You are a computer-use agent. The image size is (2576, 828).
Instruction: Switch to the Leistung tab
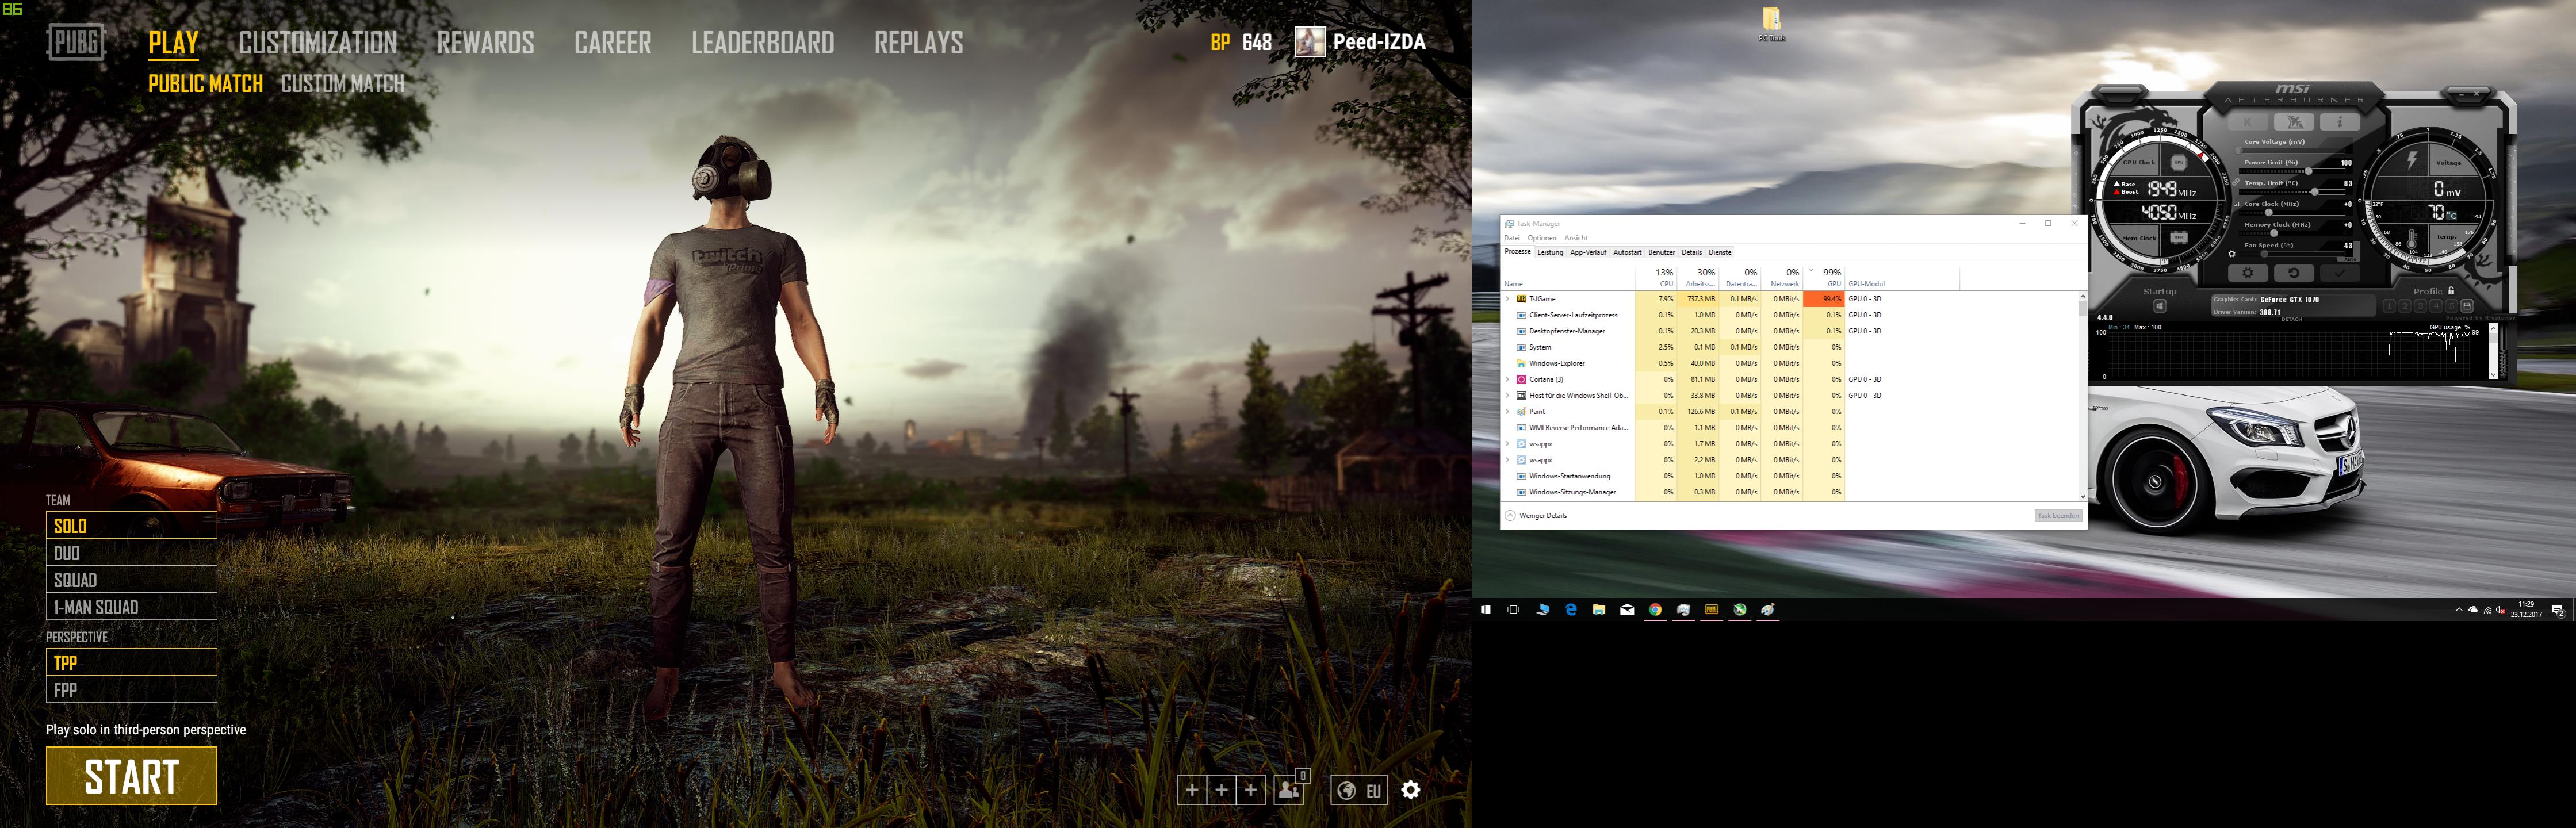(1550, 252)
